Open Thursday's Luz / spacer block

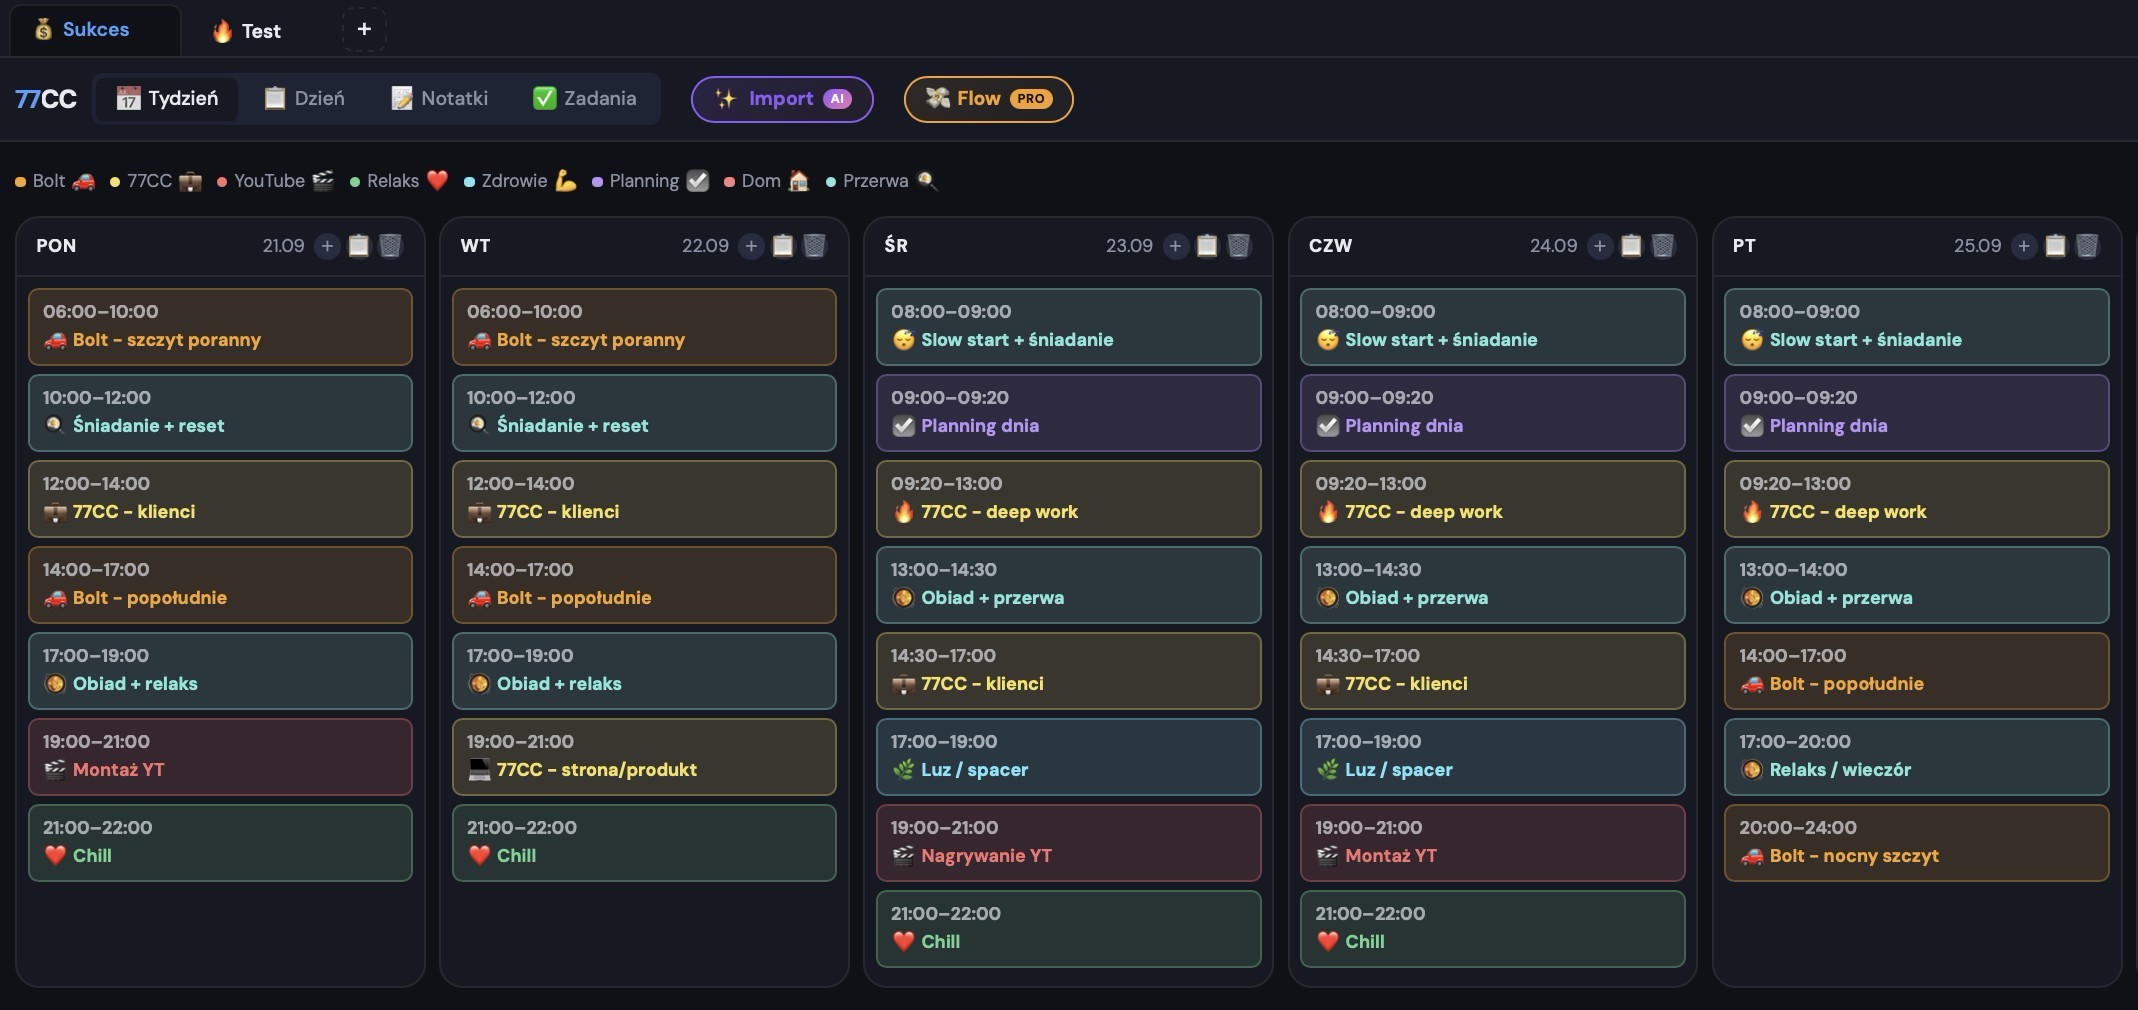click(1492, 757)
